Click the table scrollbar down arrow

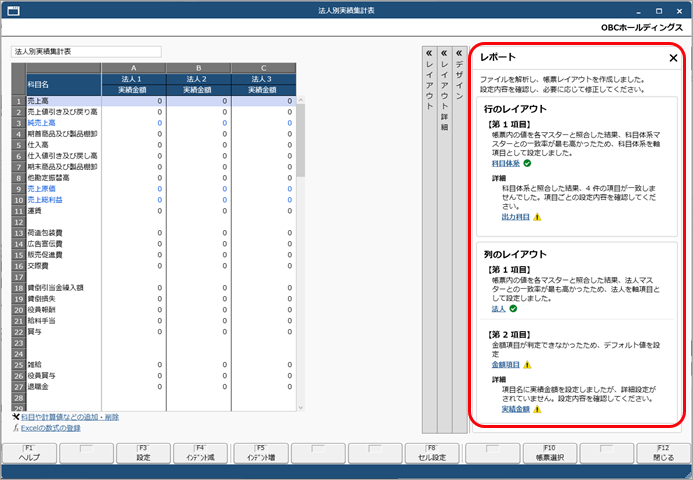pos(301,408)
